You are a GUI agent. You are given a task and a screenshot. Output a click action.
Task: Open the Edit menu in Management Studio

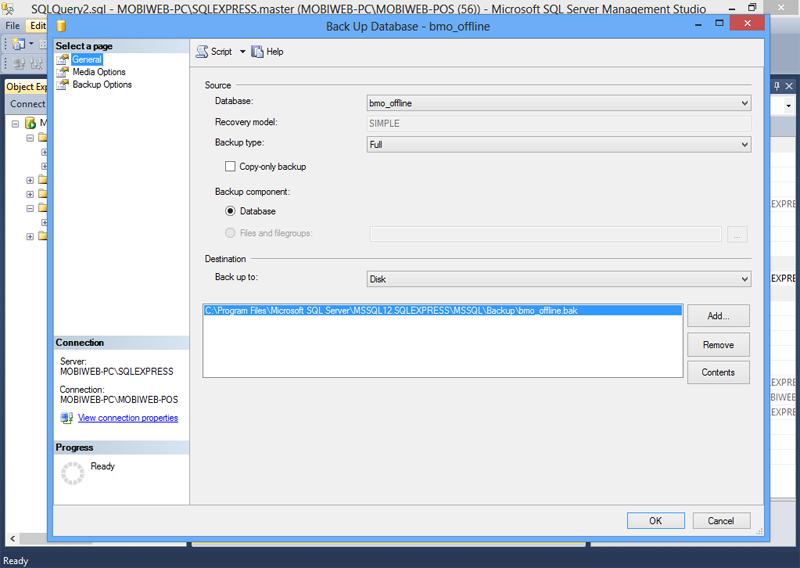(x=37, y=26)
